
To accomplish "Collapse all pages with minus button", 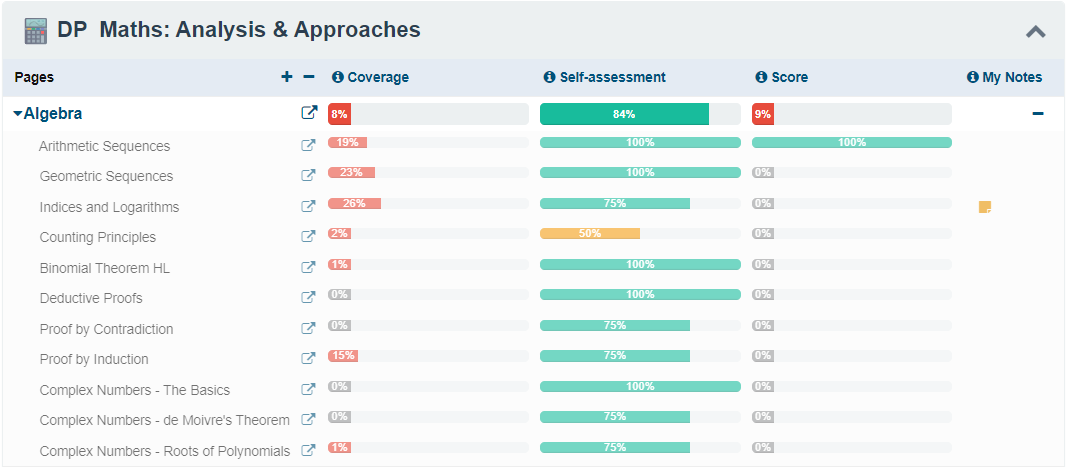I will point(309,76).
